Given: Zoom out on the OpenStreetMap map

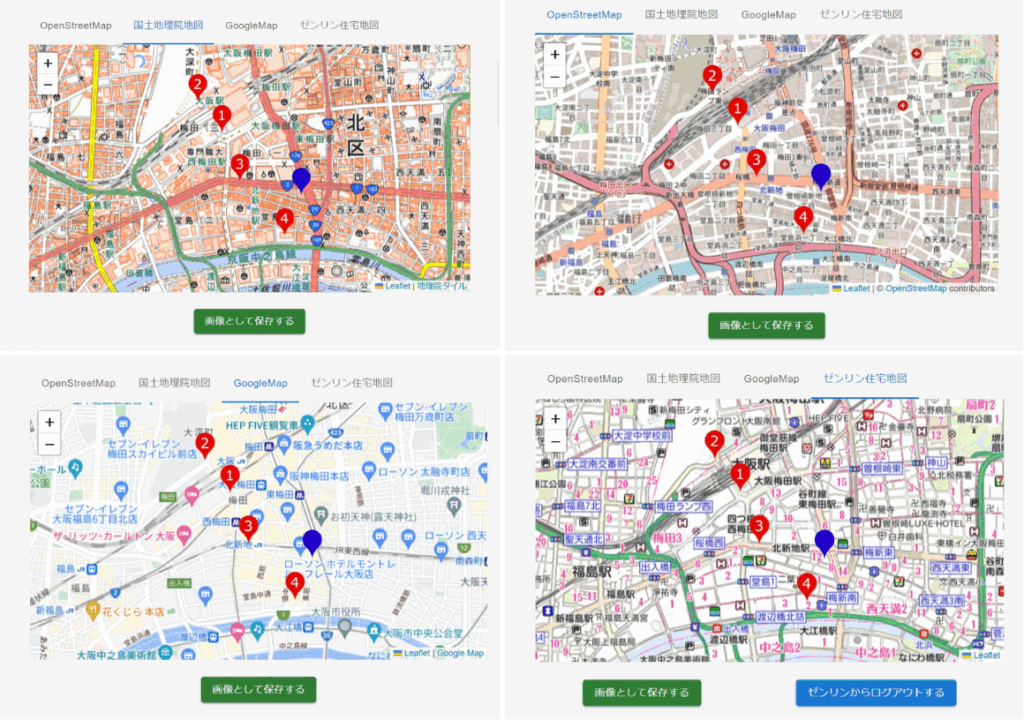Looking at the screenshot, I should point(554,76).
